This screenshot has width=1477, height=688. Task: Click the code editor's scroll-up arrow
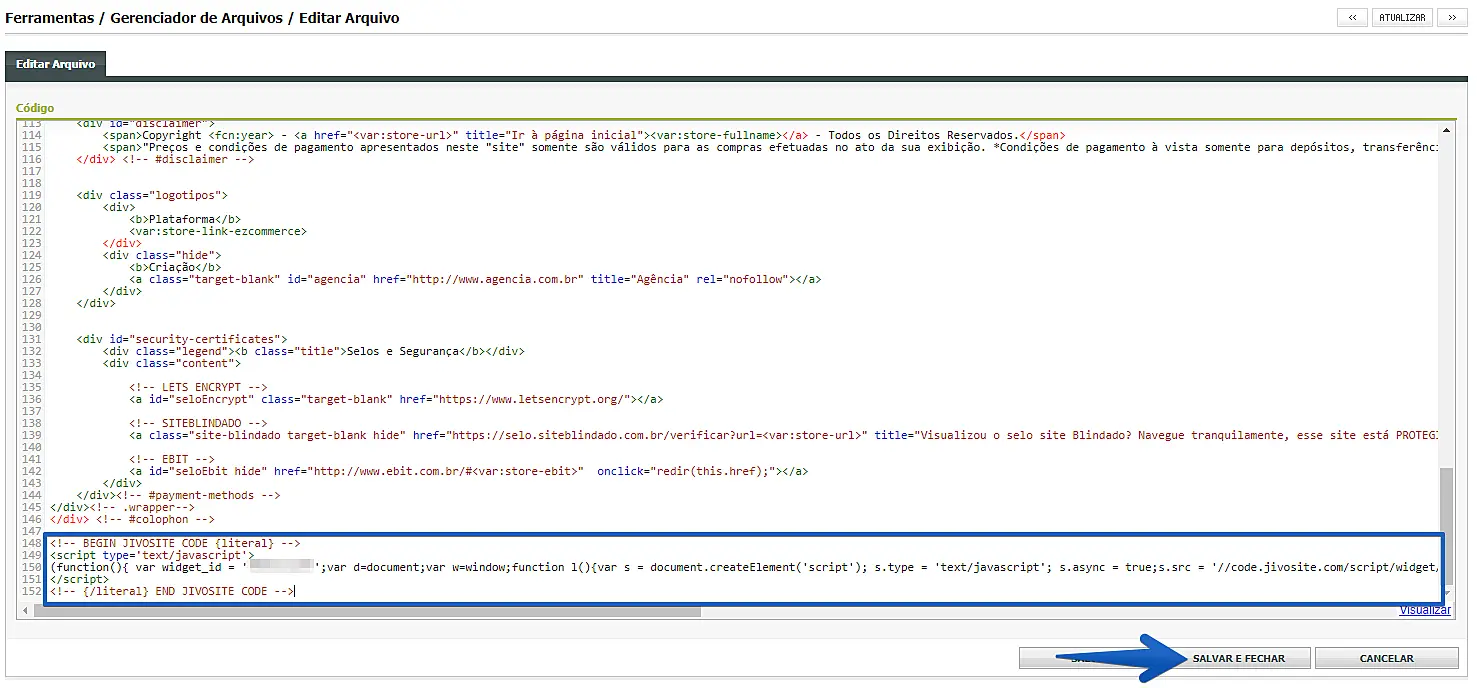point(1446,129)
